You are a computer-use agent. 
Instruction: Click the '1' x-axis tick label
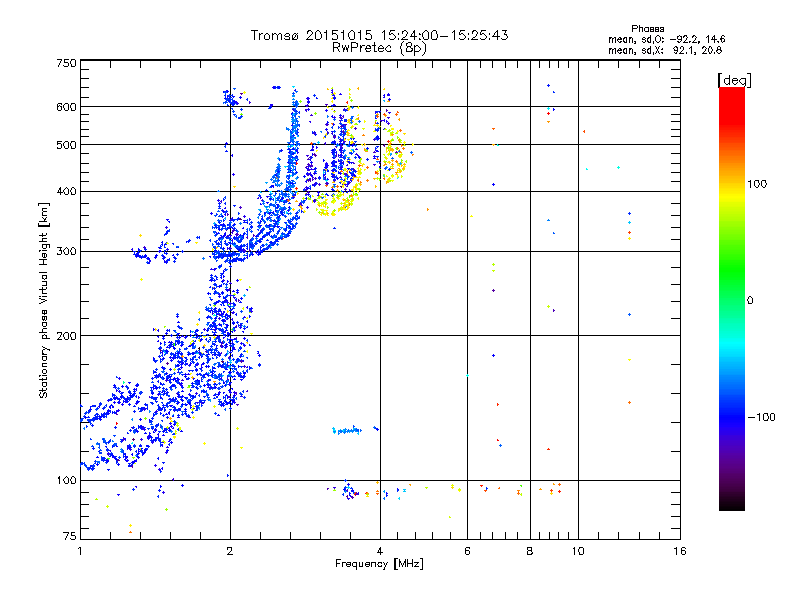click(80, 551)
